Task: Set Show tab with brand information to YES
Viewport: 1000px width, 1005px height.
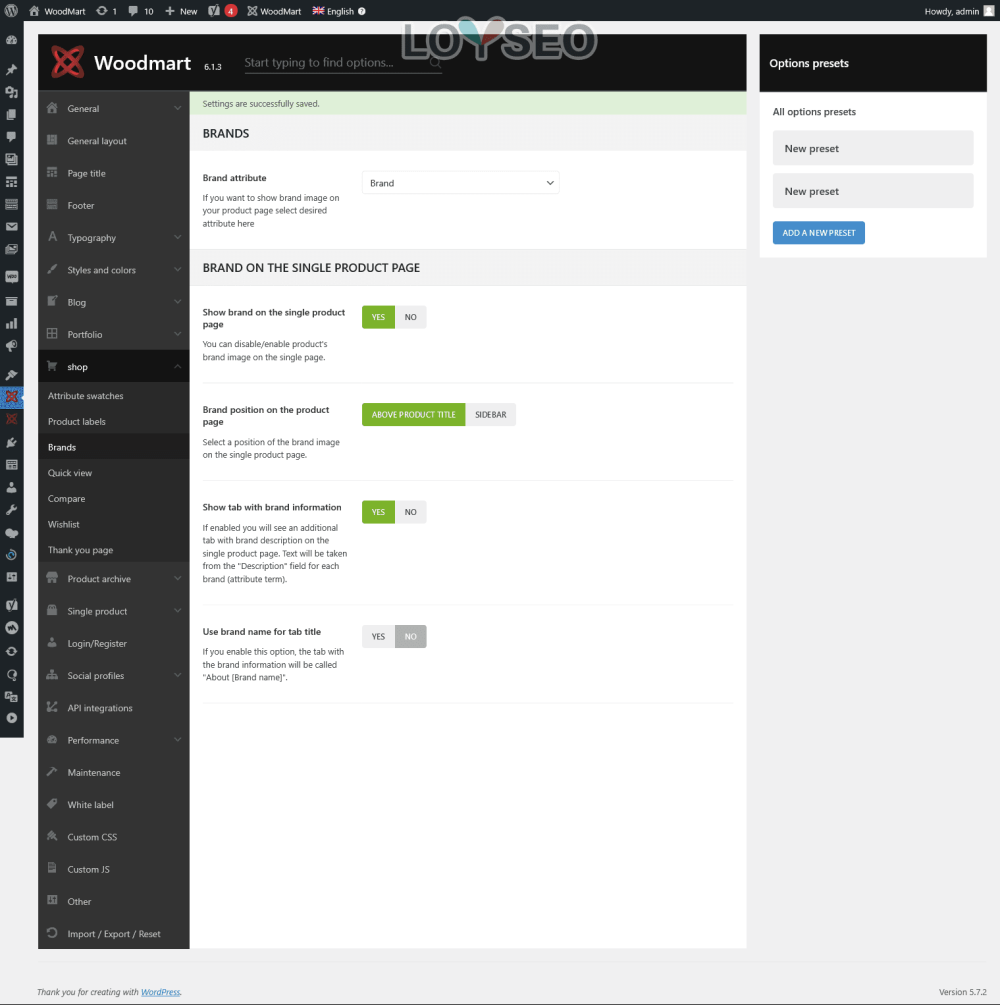Action: point(378,512)
